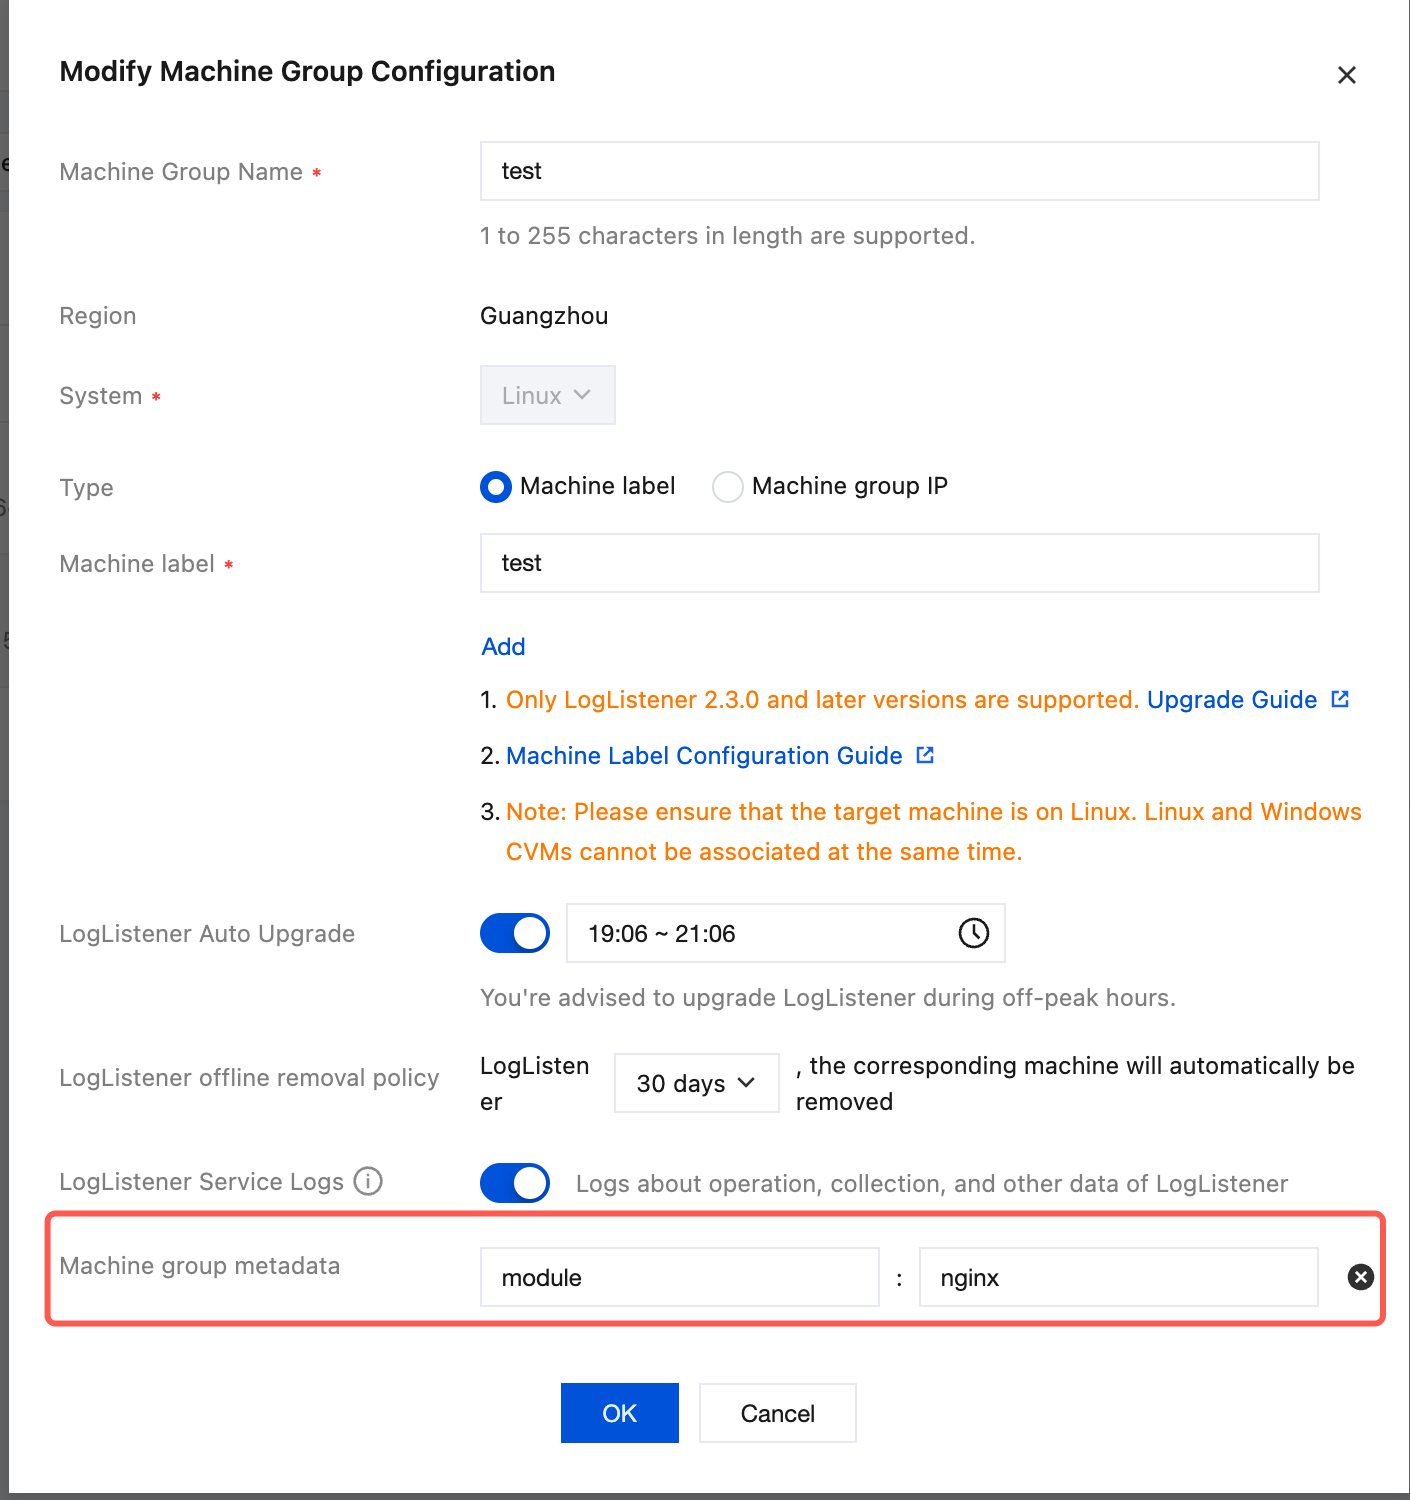Click the OK button
1410x1500 pixels.
coord(619,1413)
